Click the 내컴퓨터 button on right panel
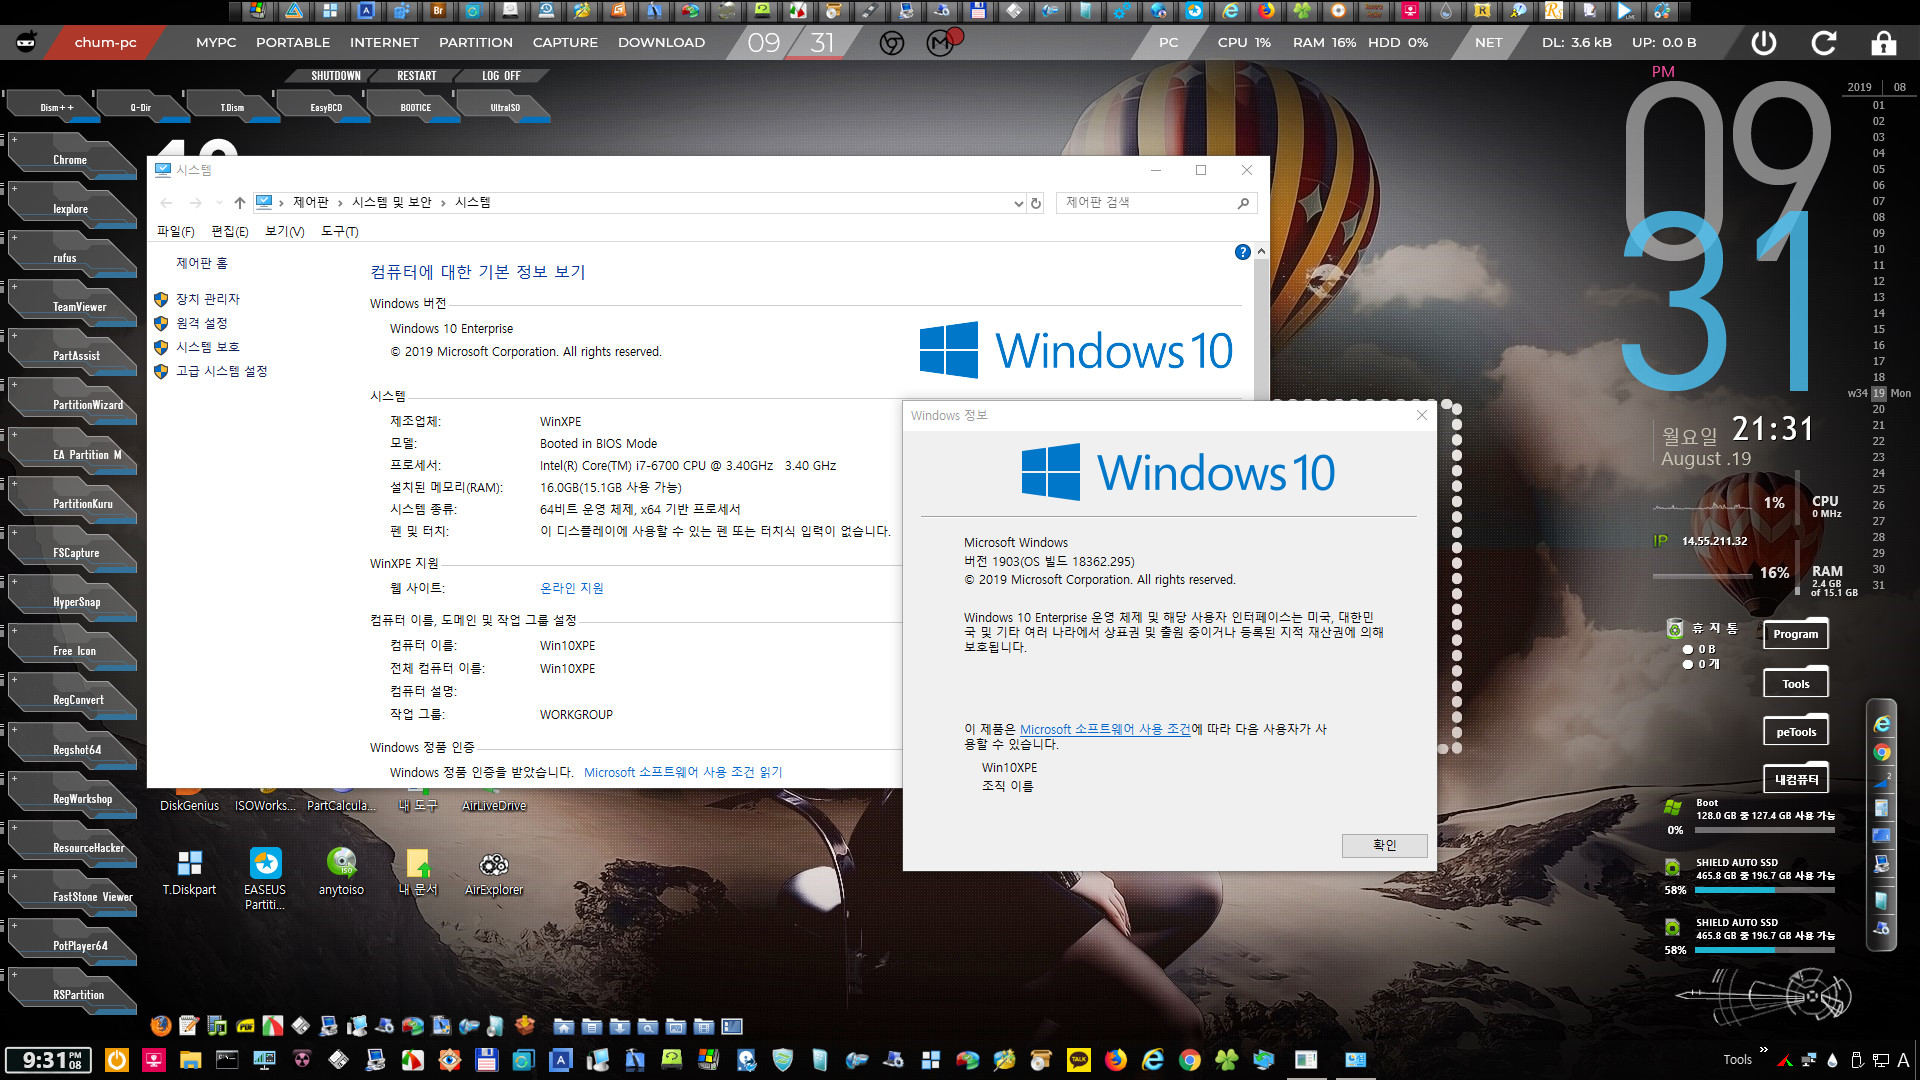1920x1080 pixels. (1796, 780)
